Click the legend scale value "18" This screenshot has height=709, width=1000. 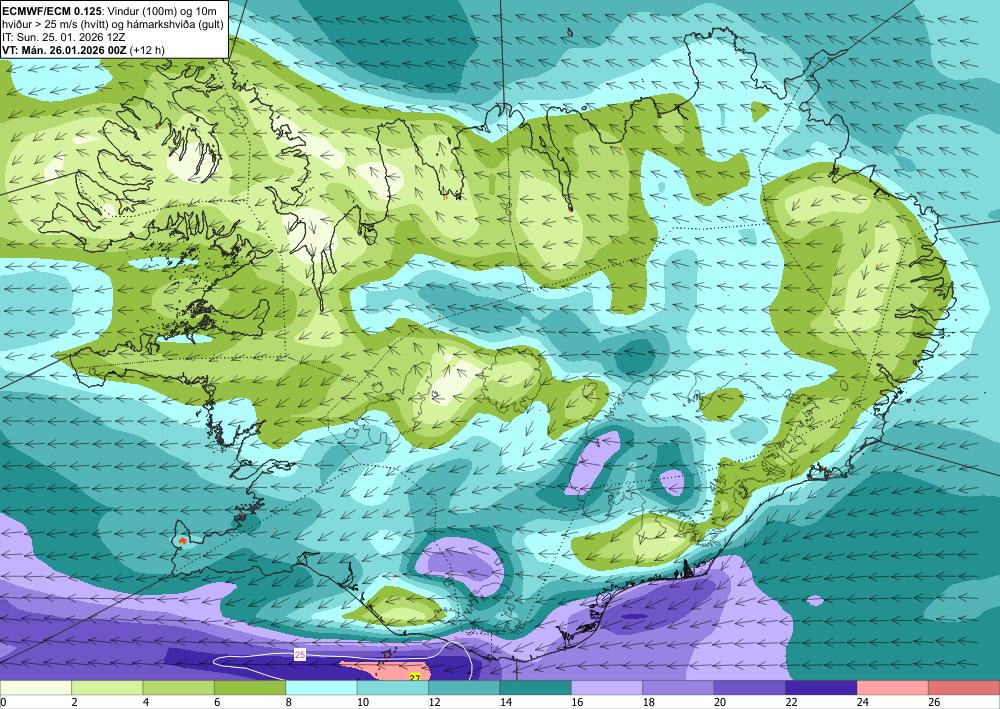[x=649, y=703]
